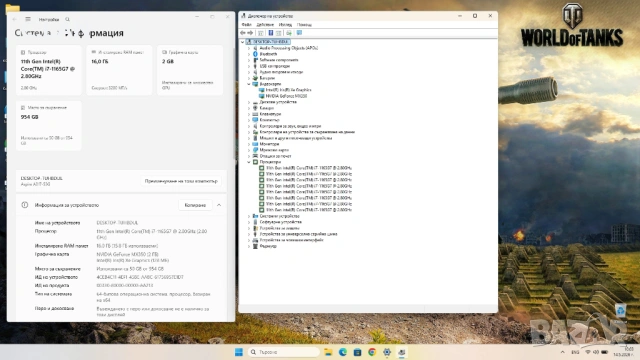This screenshot has width=640, height=360.
Task: Select the Фърмуер category
Action: tap(268, 246)
